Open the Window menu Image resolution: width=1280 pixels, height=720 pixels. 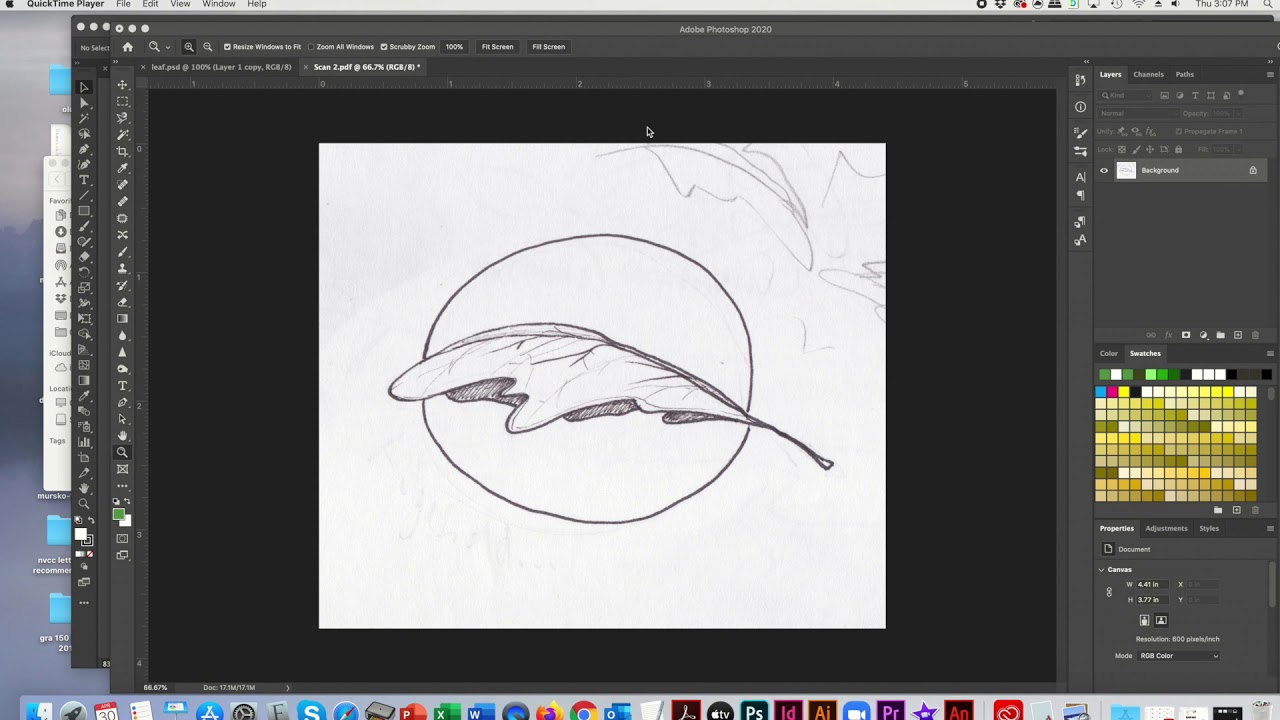219,4
